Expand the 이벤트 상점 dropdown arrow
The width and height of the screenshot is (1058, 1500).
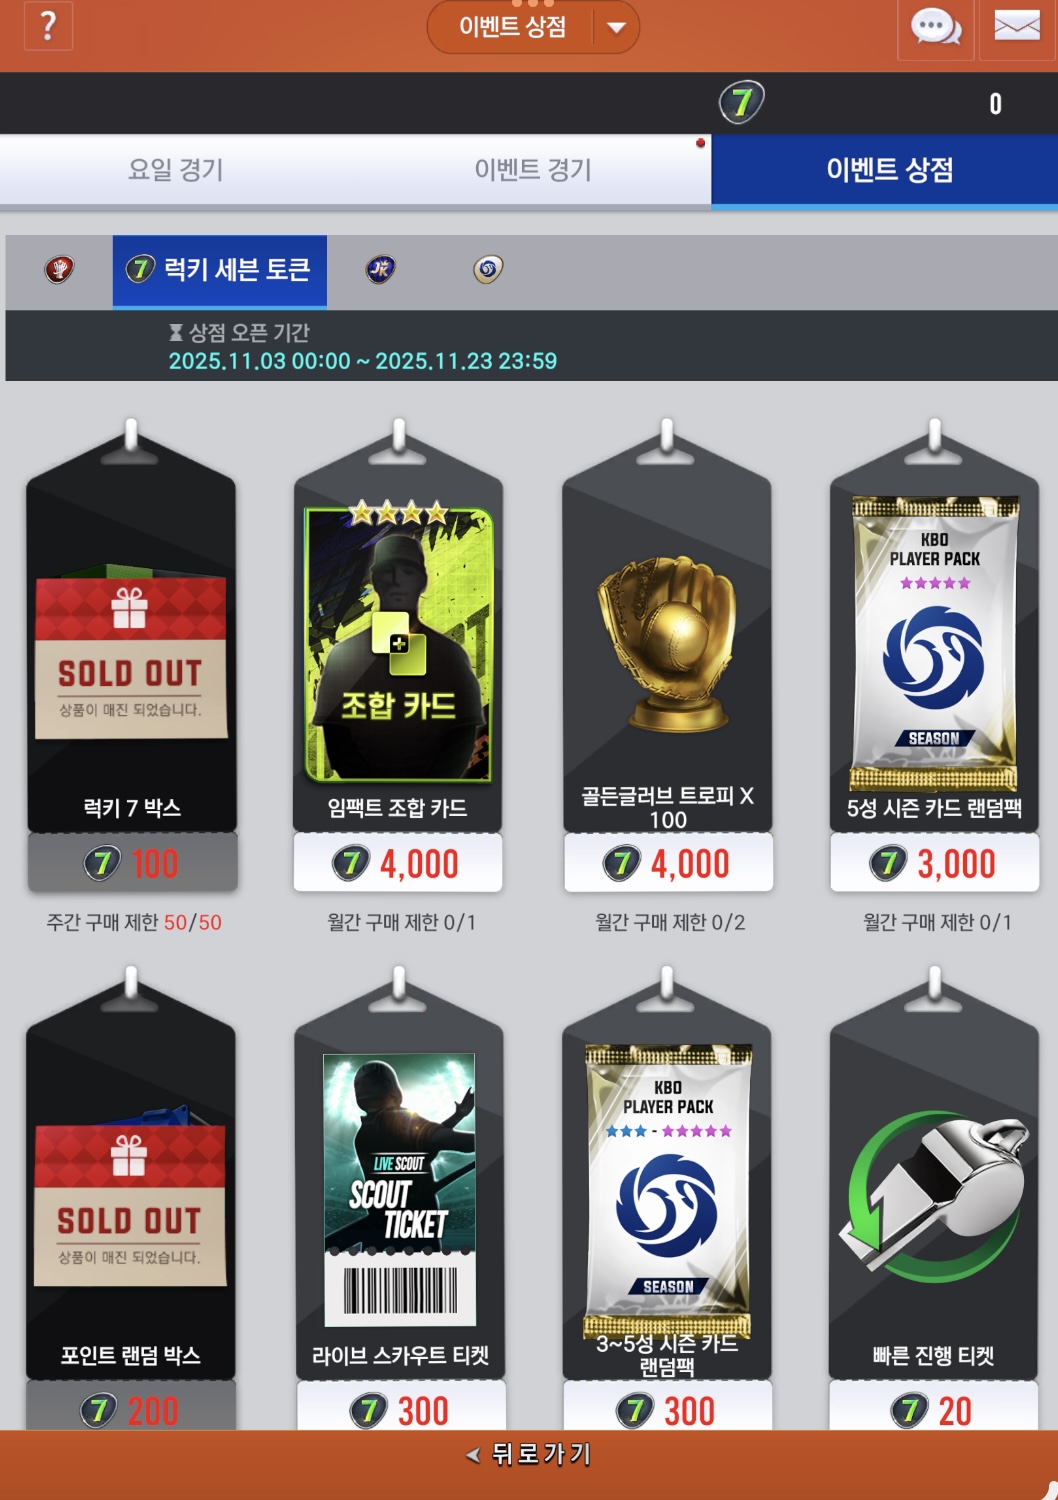click(617, 27)
